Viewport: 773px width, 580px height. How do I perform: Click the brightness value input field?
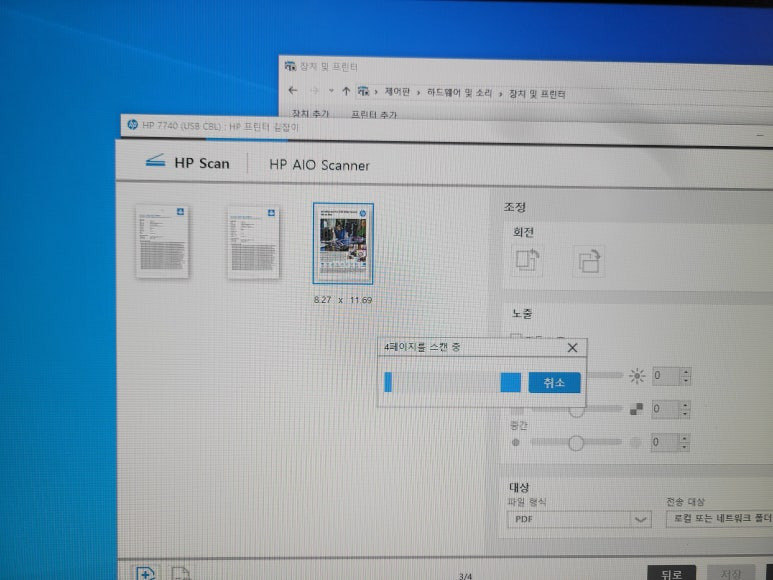tap(666, 376)
